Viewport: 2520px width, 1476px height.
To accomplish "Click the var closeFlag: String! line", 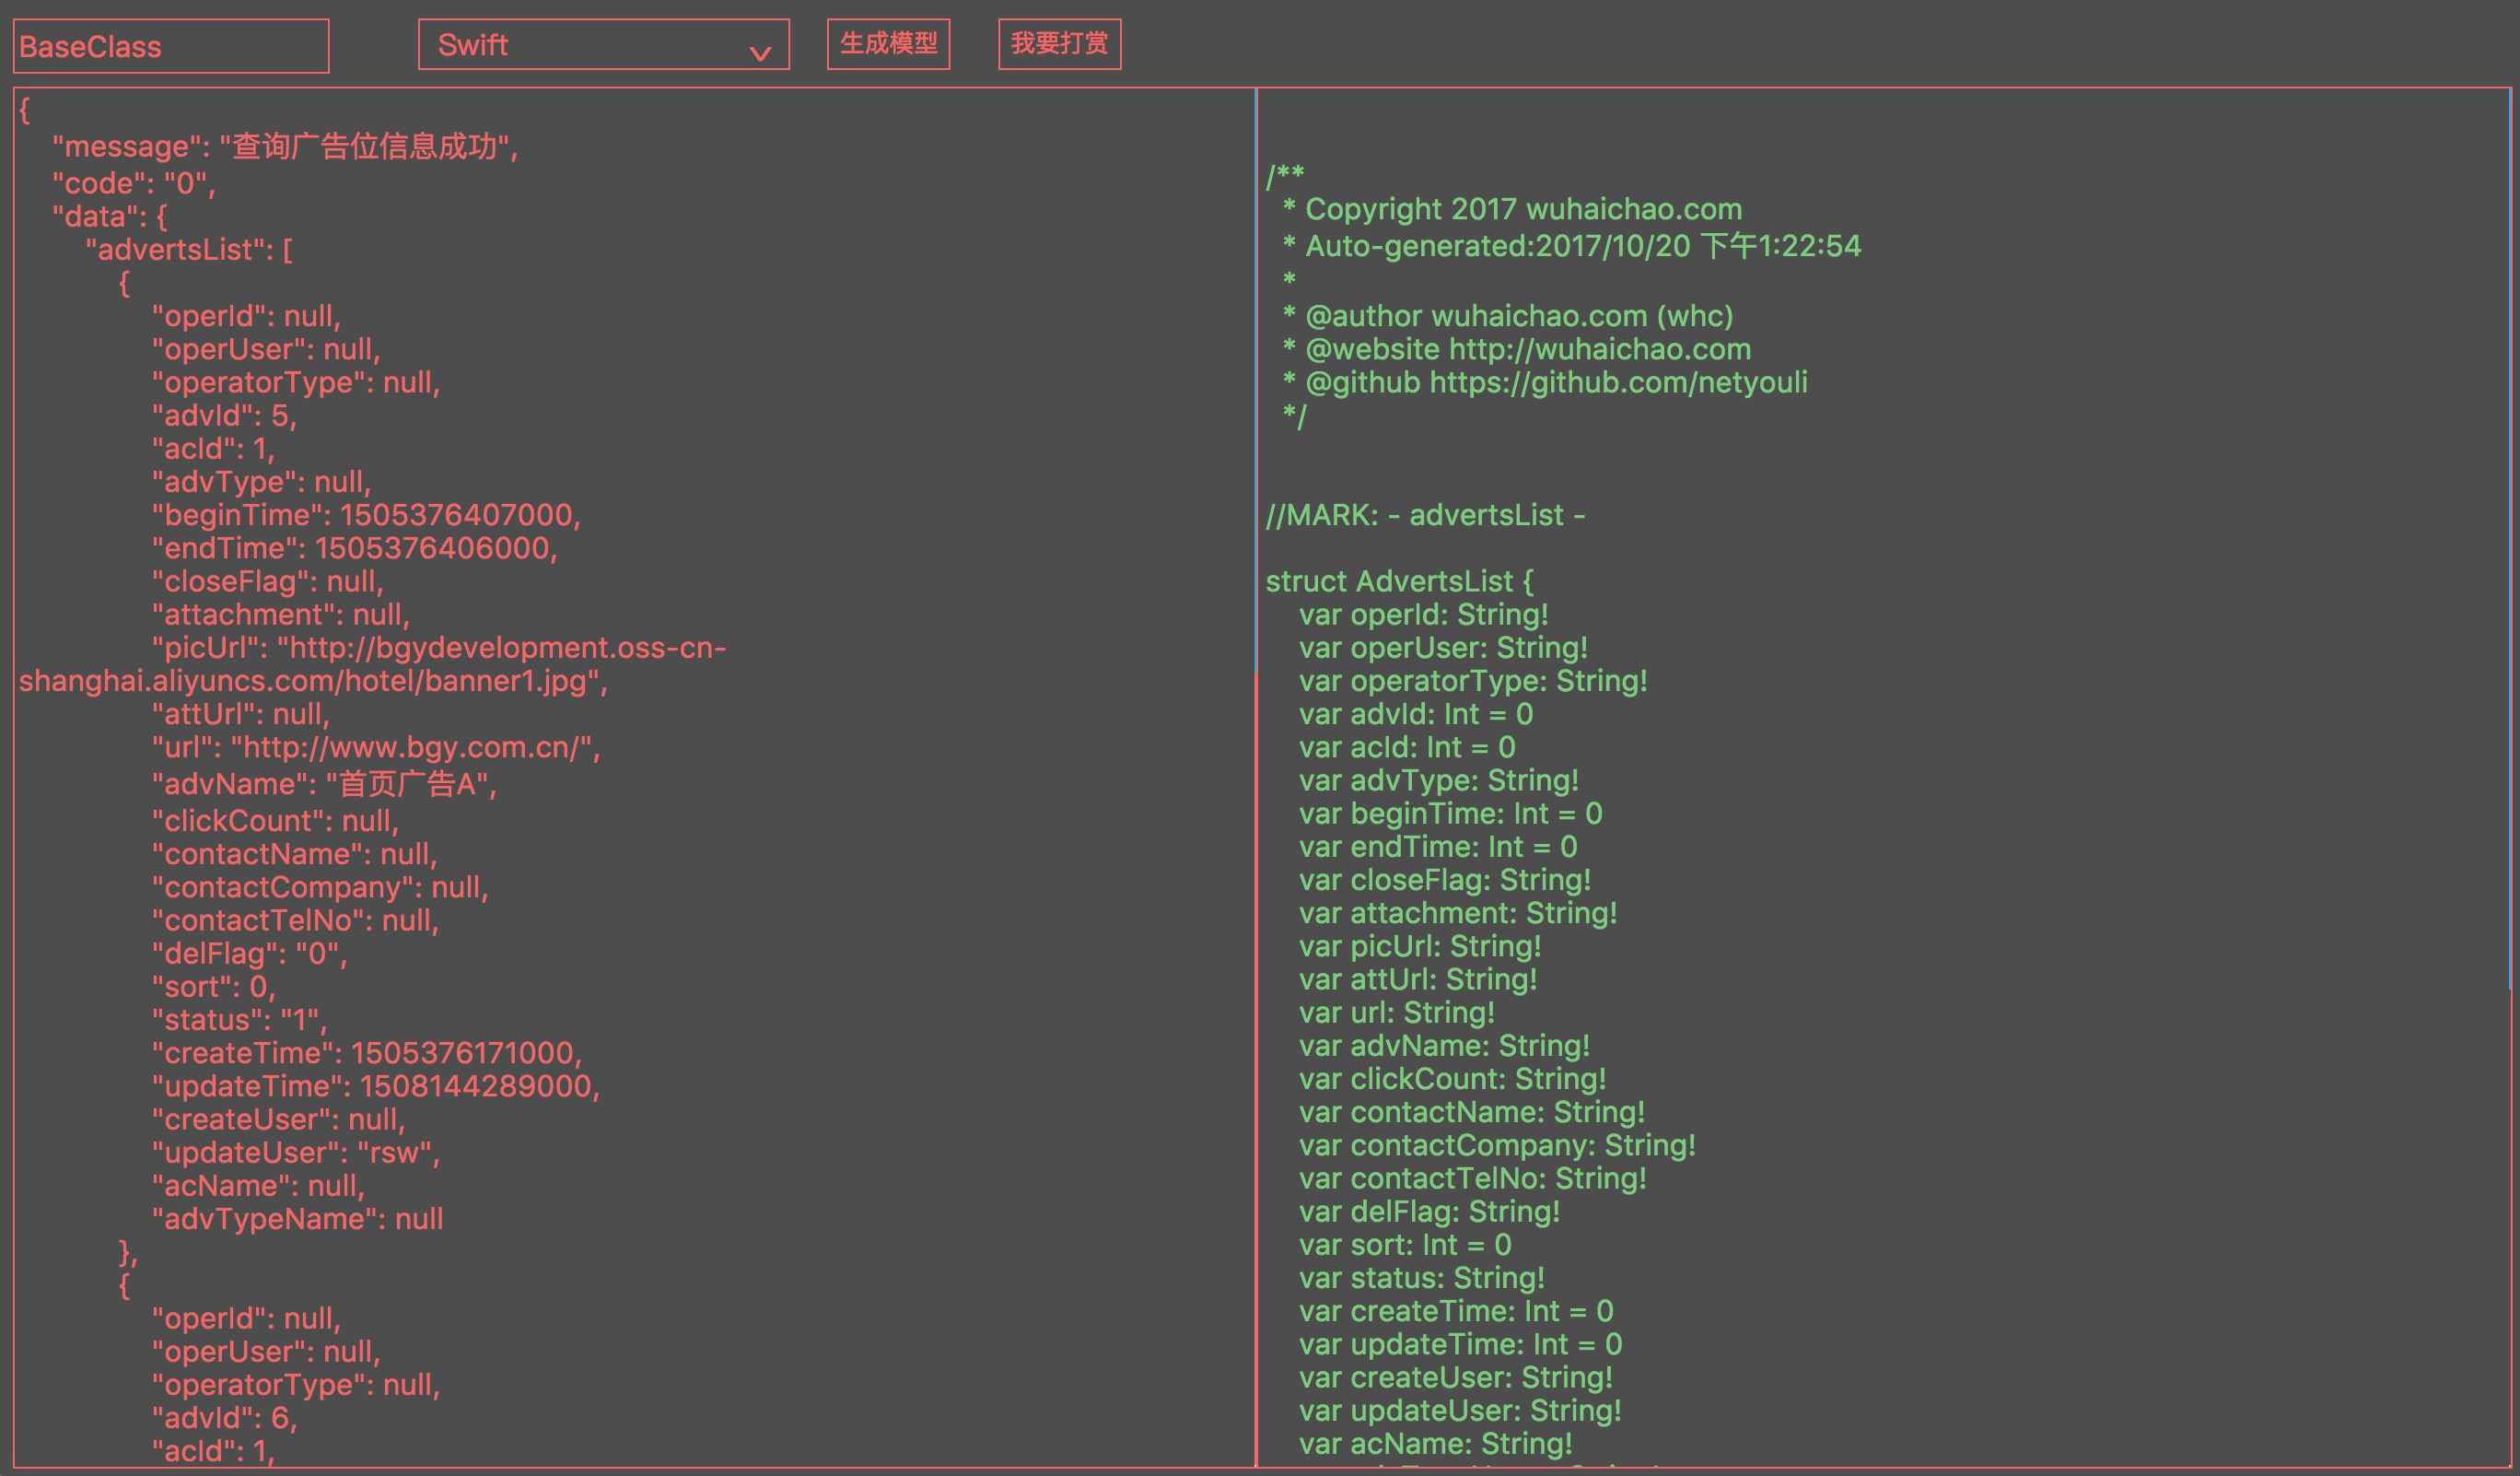I will pos(1445,880).
